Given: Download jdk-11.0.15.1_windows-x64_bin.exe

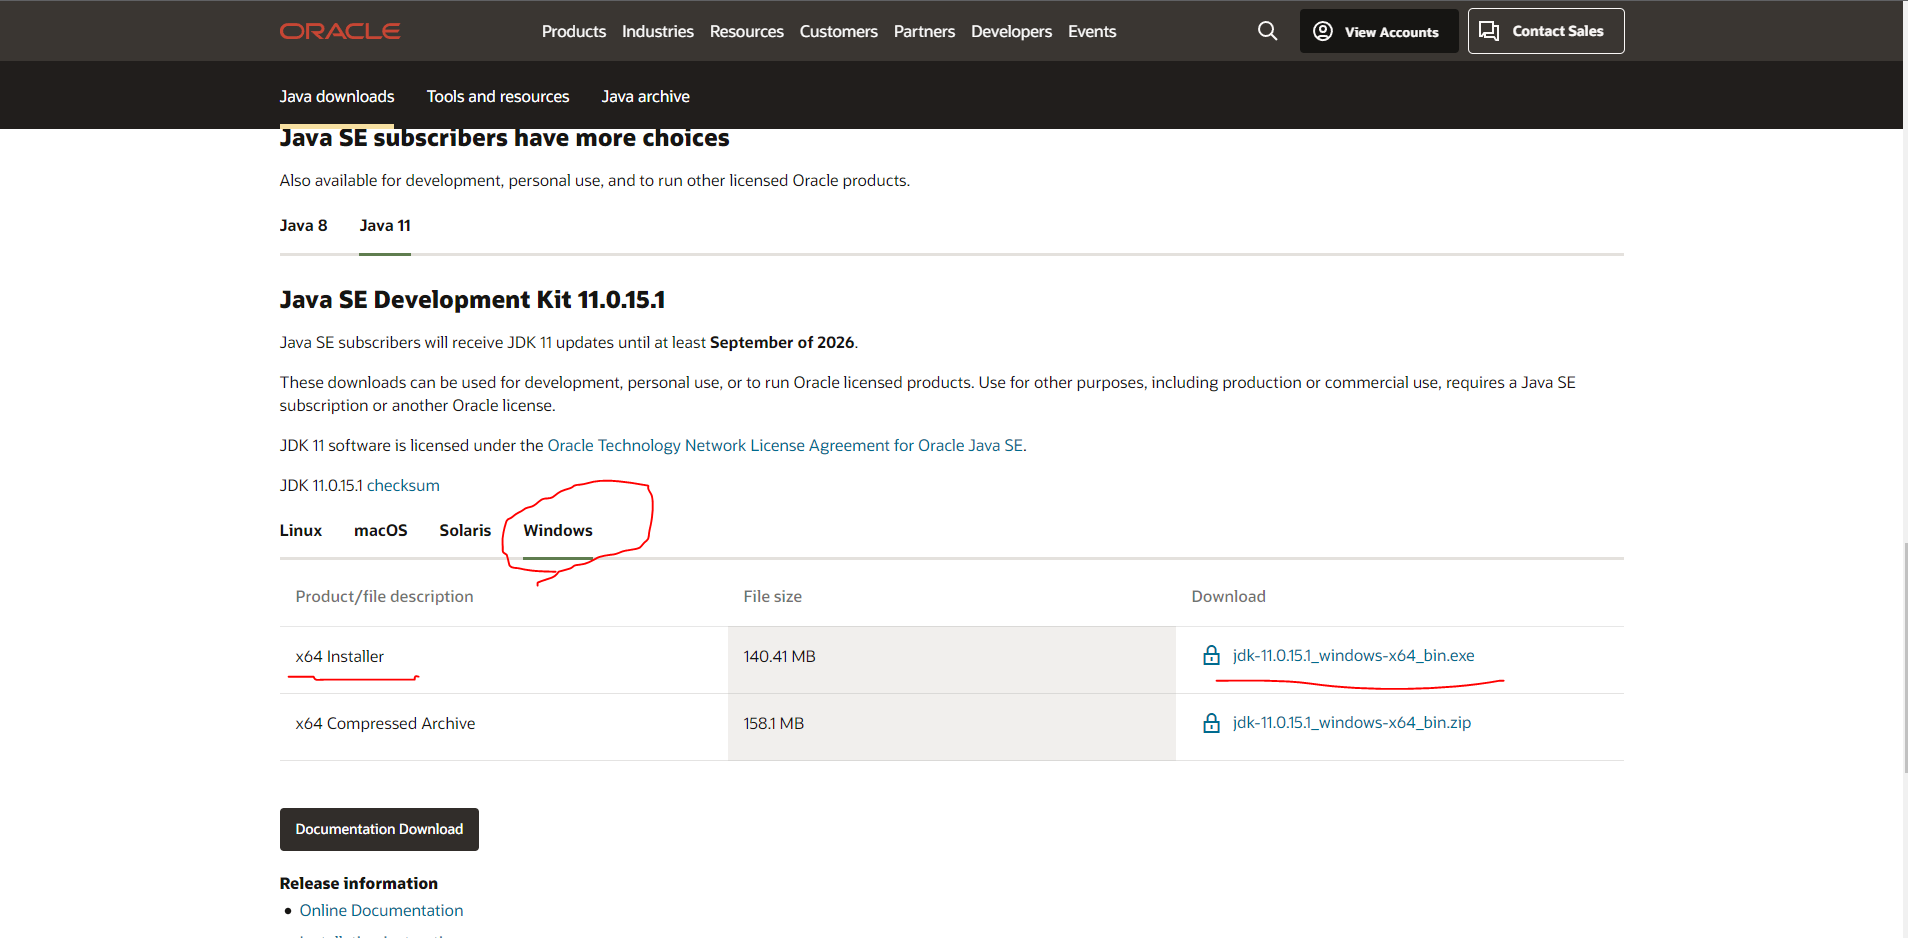Looking at the screenshot, I should 1353,655.
